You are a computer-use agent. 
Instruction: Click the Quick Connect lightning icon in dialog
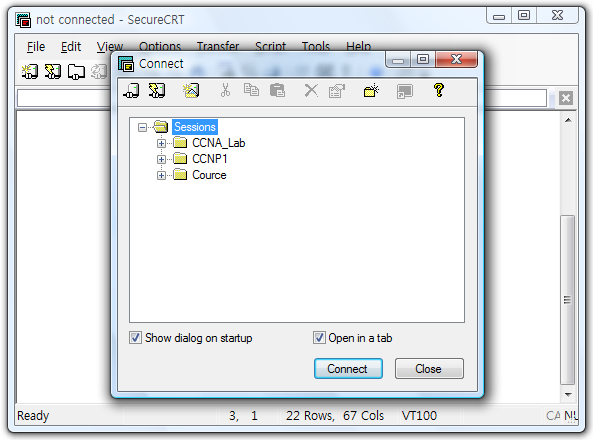[x=157, y=91]
